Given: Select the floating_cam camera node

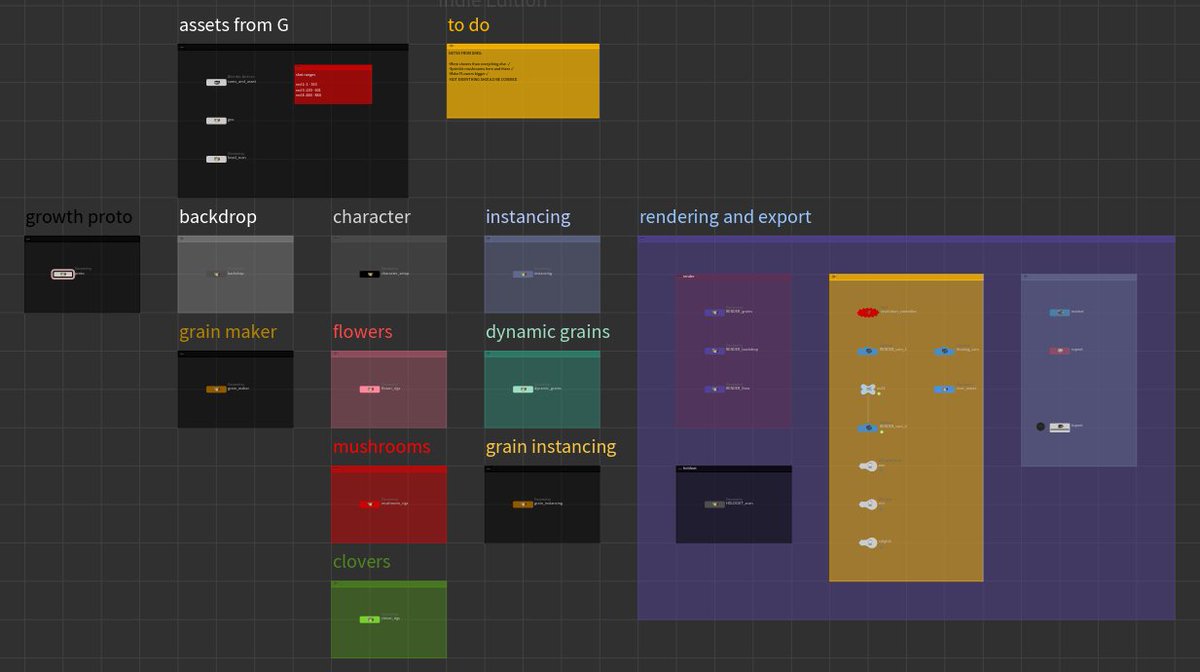Looking at the screenshot, I should [x=945, y=349].
